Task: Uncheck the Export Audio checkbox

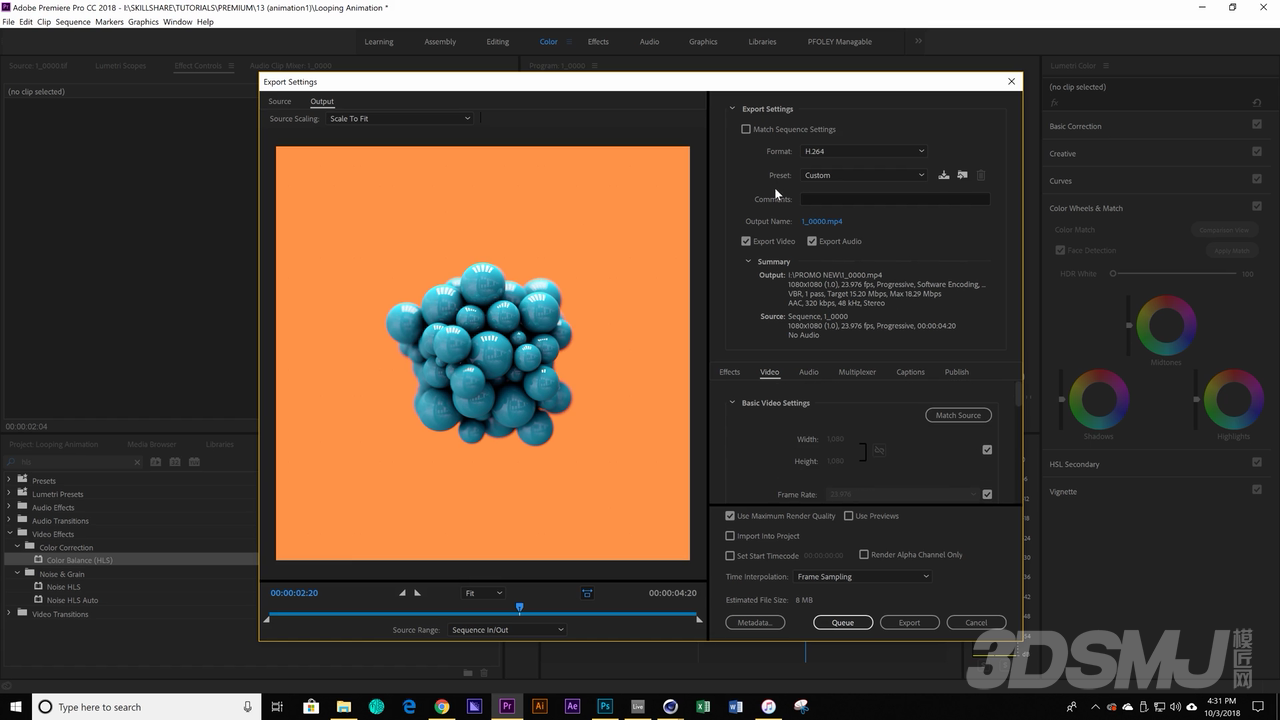Action: click(812, 241)
